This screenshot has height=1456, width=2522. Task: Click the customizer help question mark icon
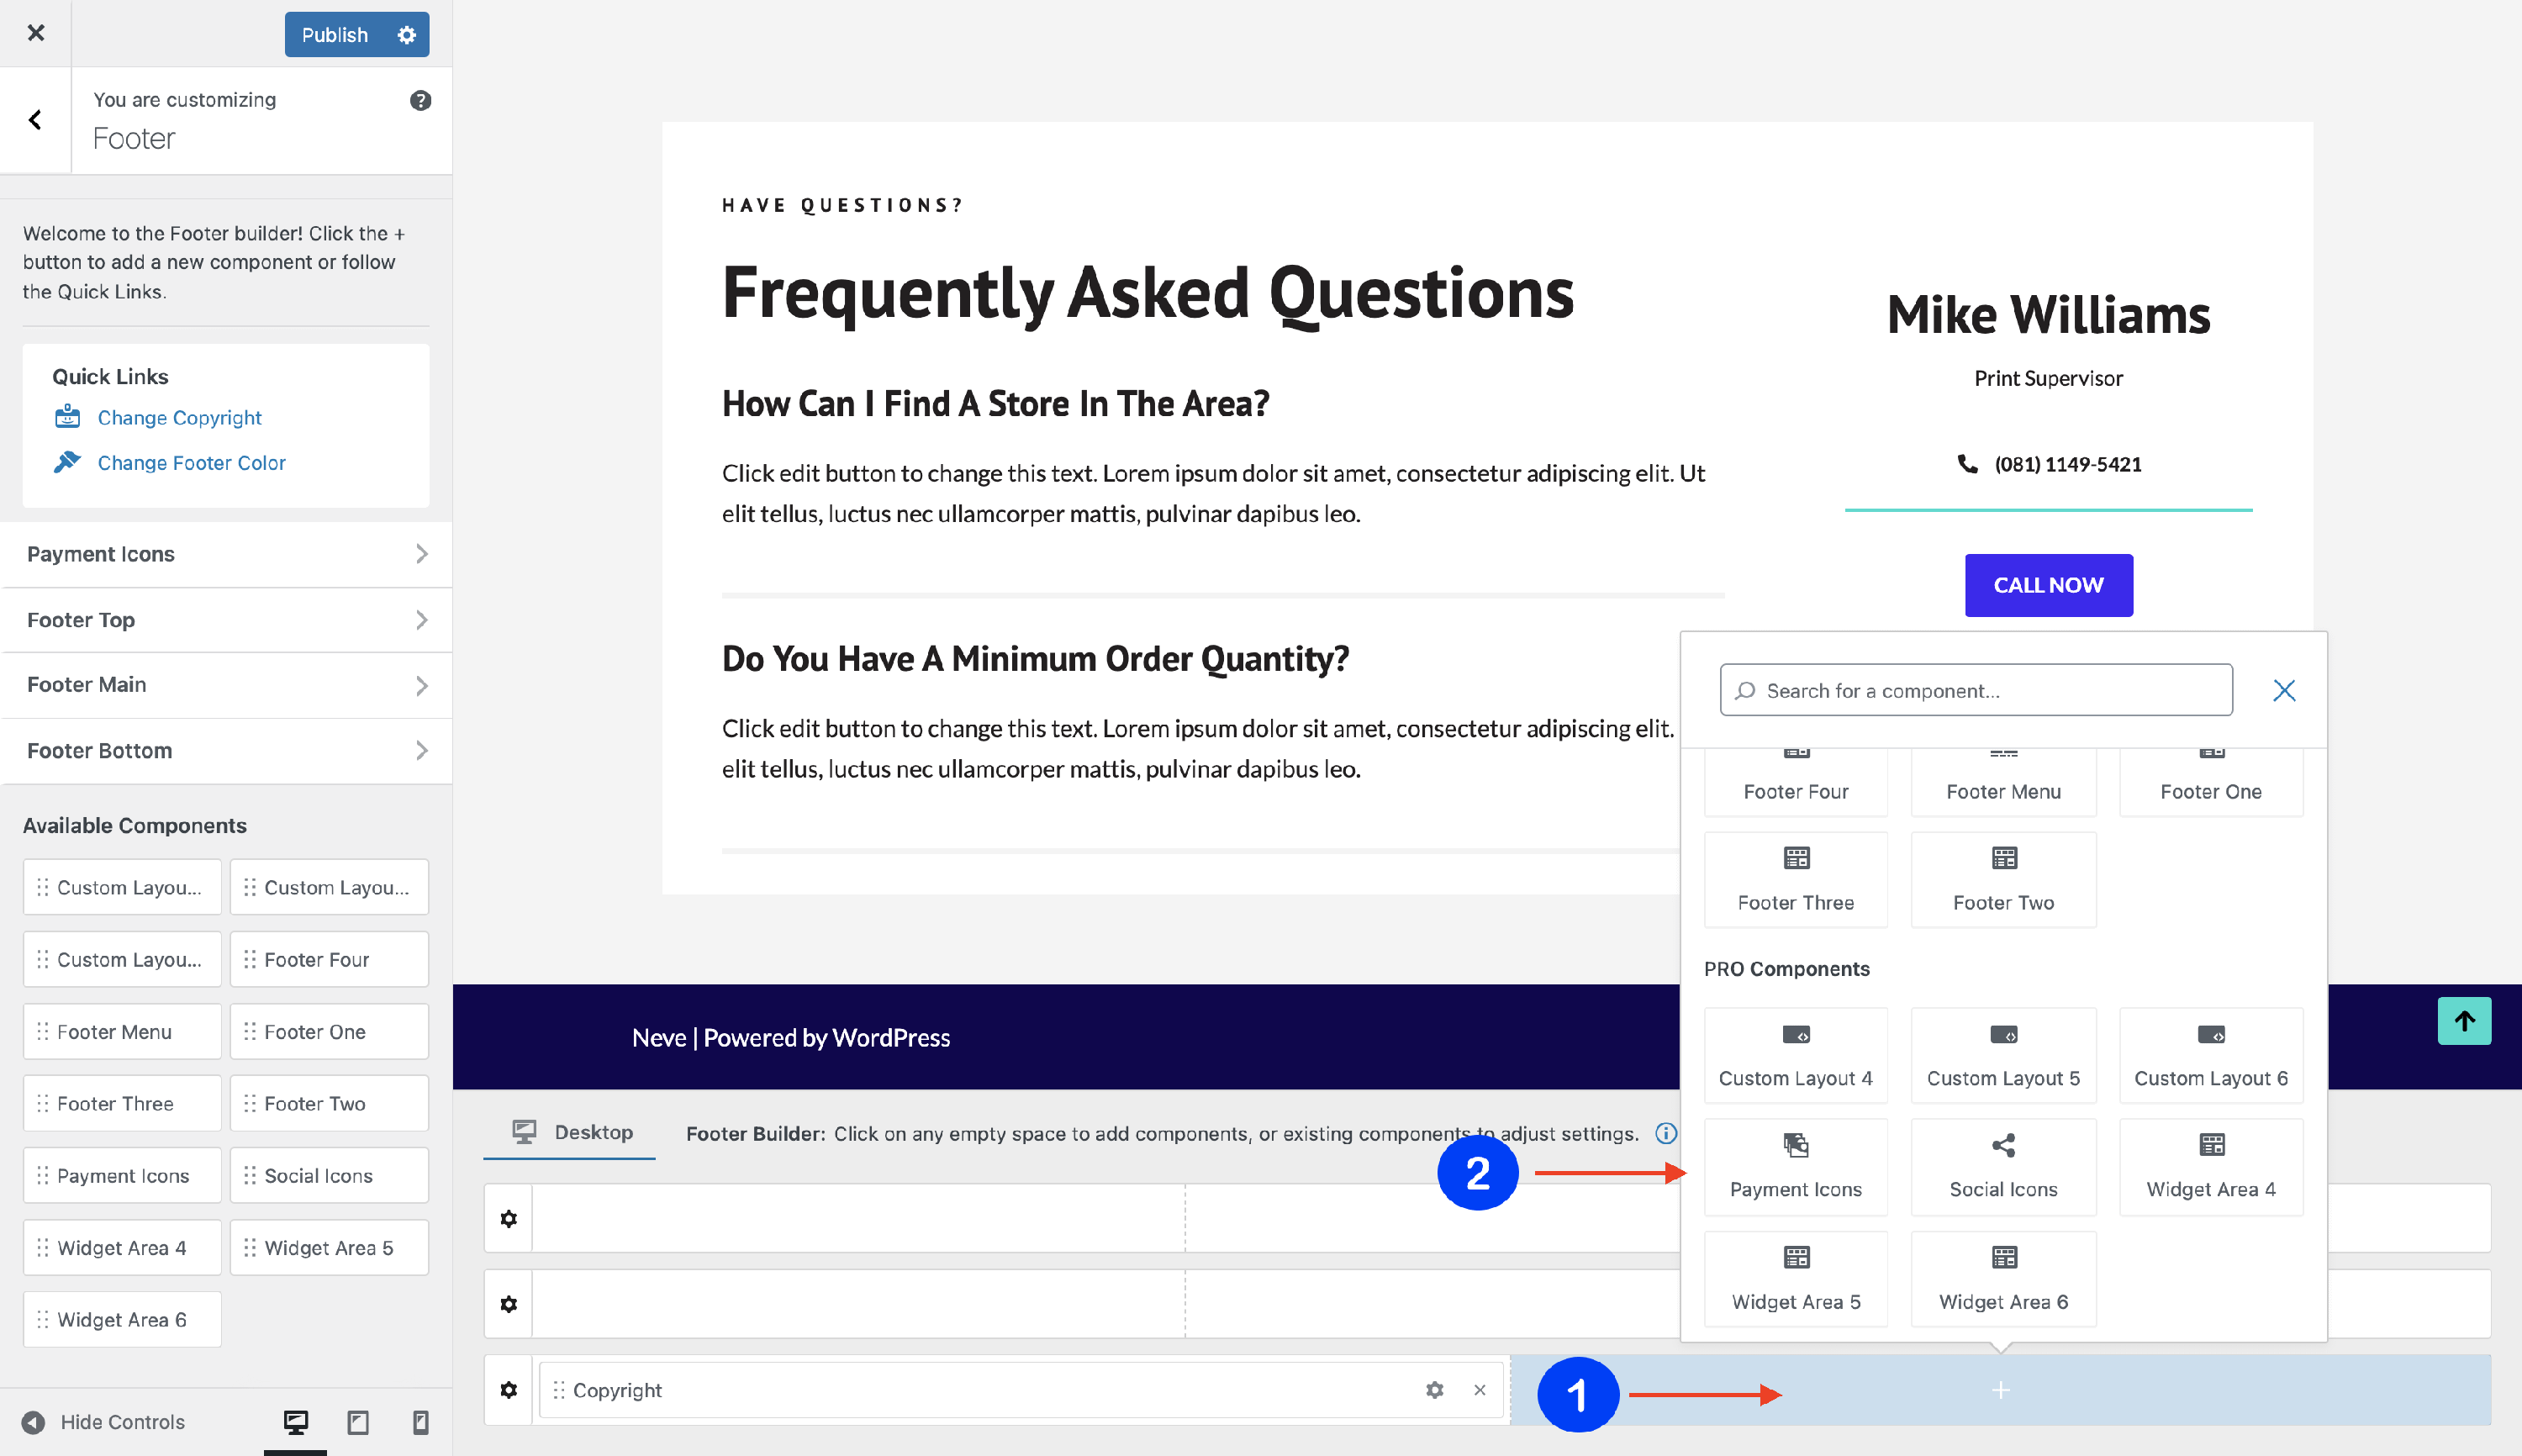420,100
